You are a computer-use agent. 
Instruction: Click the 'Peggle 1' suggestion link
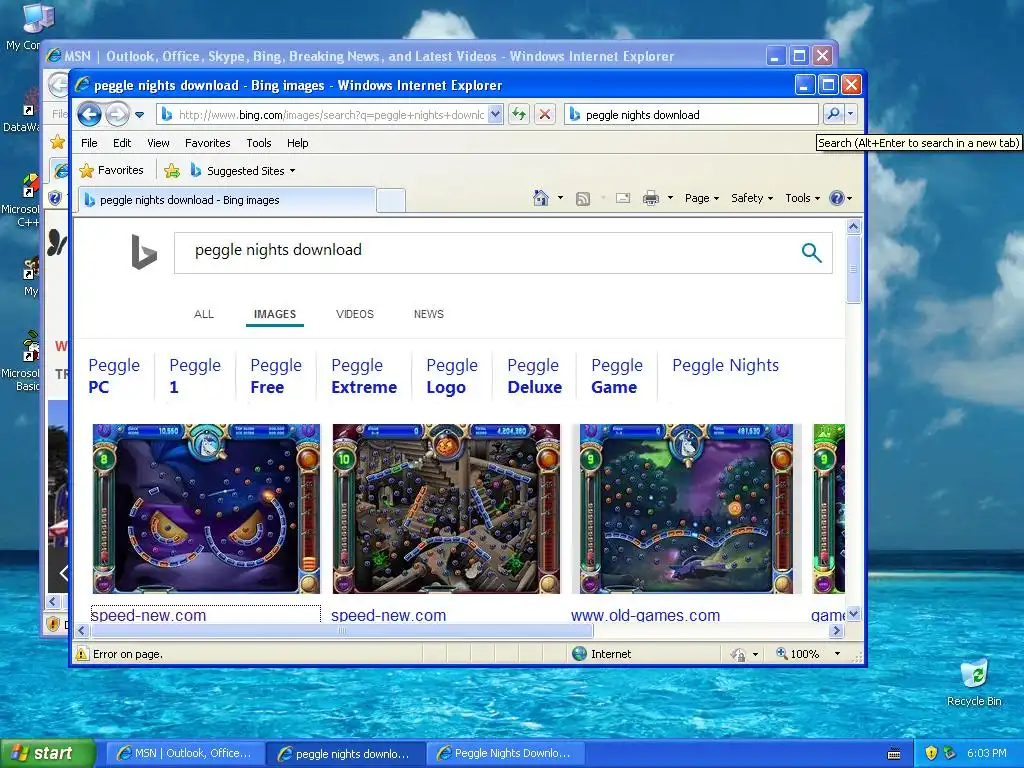pyautogui.click(x=195, y=376)
